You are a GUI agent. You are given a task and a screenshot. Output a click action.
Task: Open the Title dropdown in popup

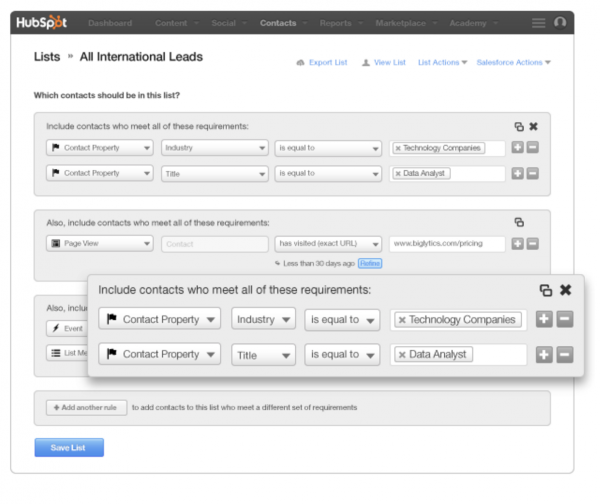[263, 355]
